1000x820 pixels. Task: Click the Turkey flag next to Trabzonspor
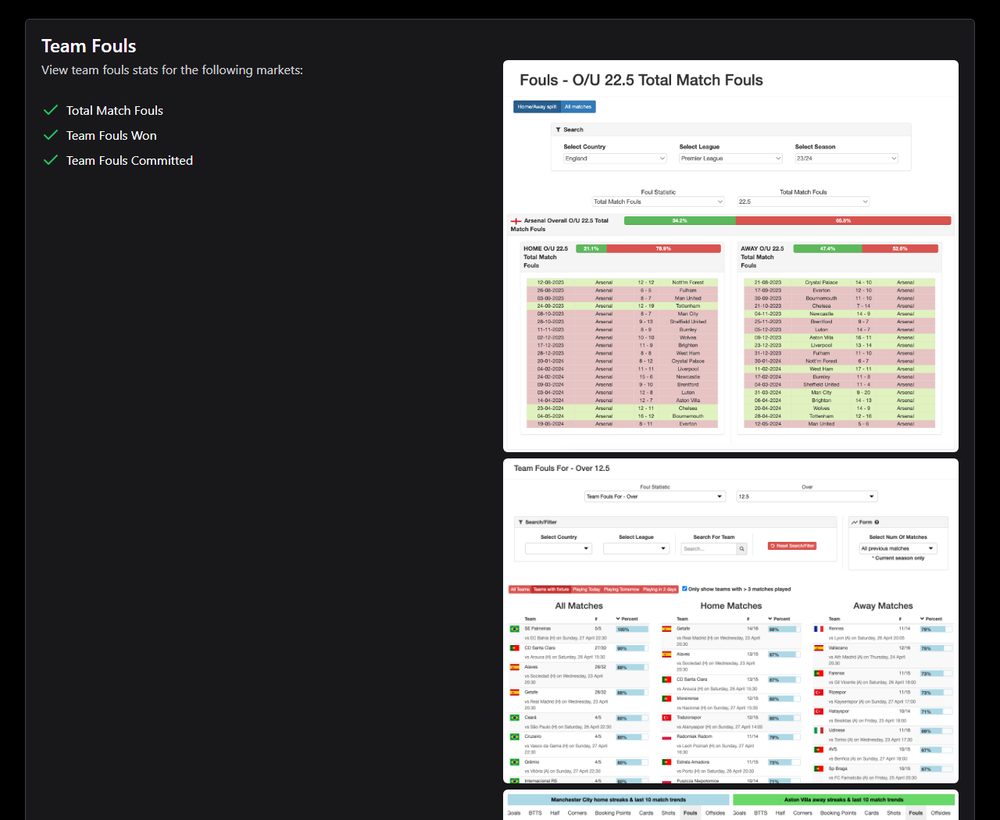(666, 717)
